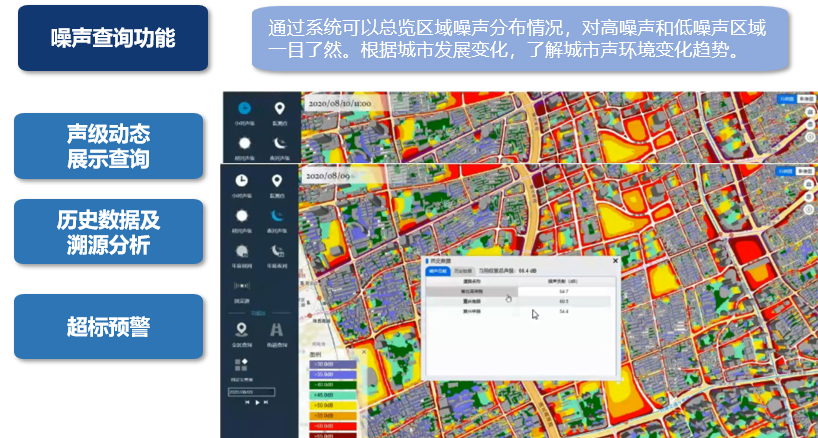Click the play button under date field
818x438 pixels.
[260, 402]
